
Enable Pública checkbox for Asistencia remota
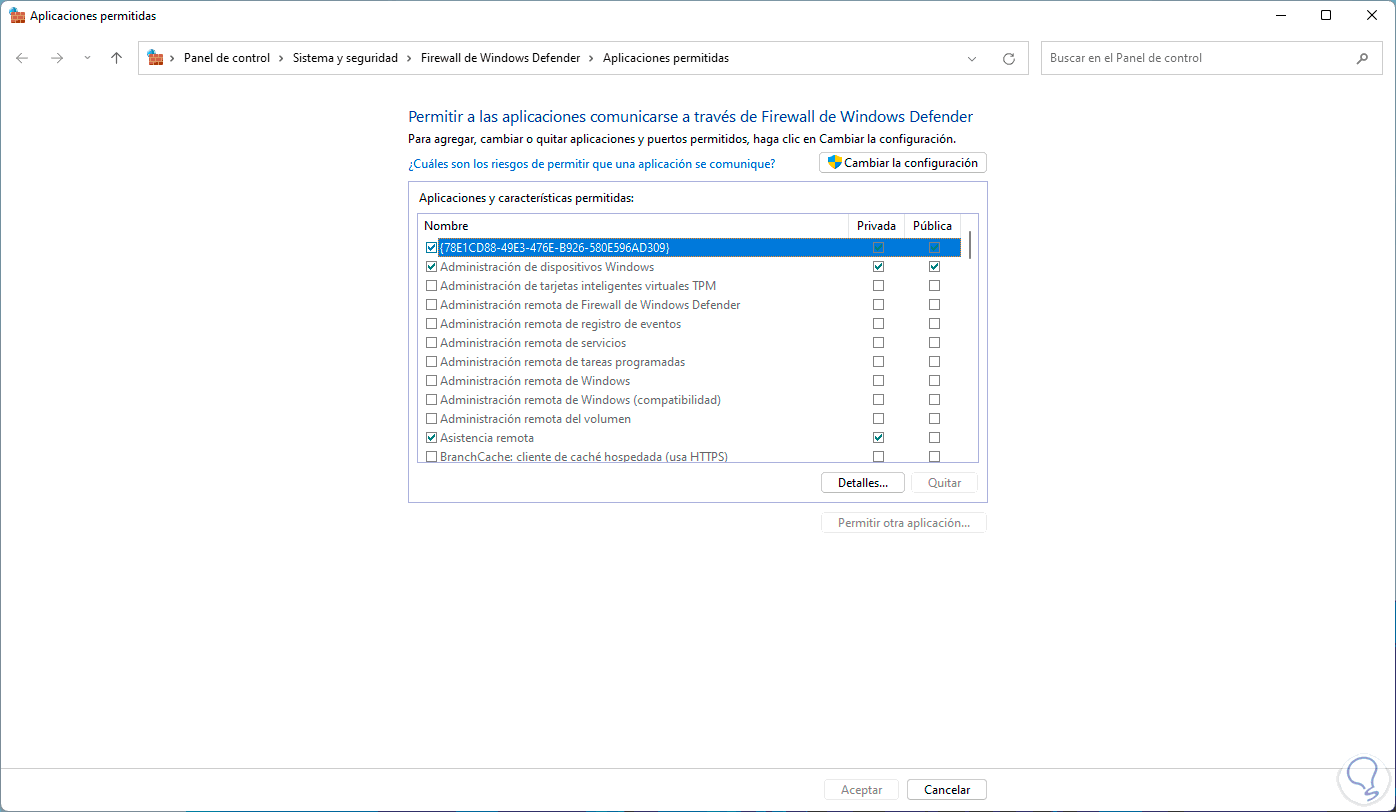[x=934, y=438]
